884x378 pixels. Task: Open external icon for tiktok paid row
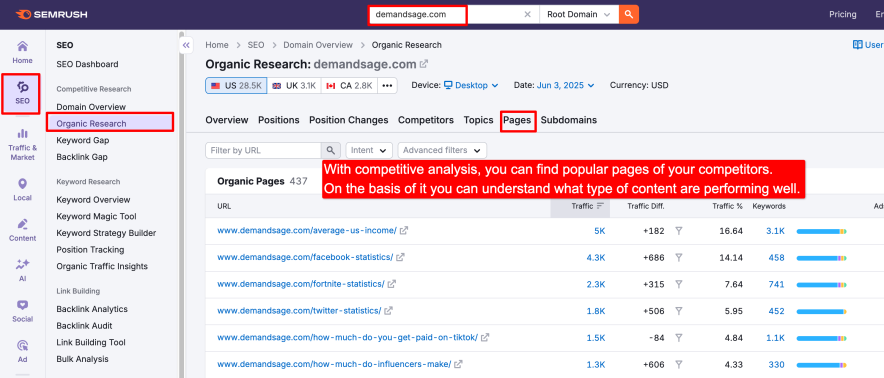(x=485, y=338)
